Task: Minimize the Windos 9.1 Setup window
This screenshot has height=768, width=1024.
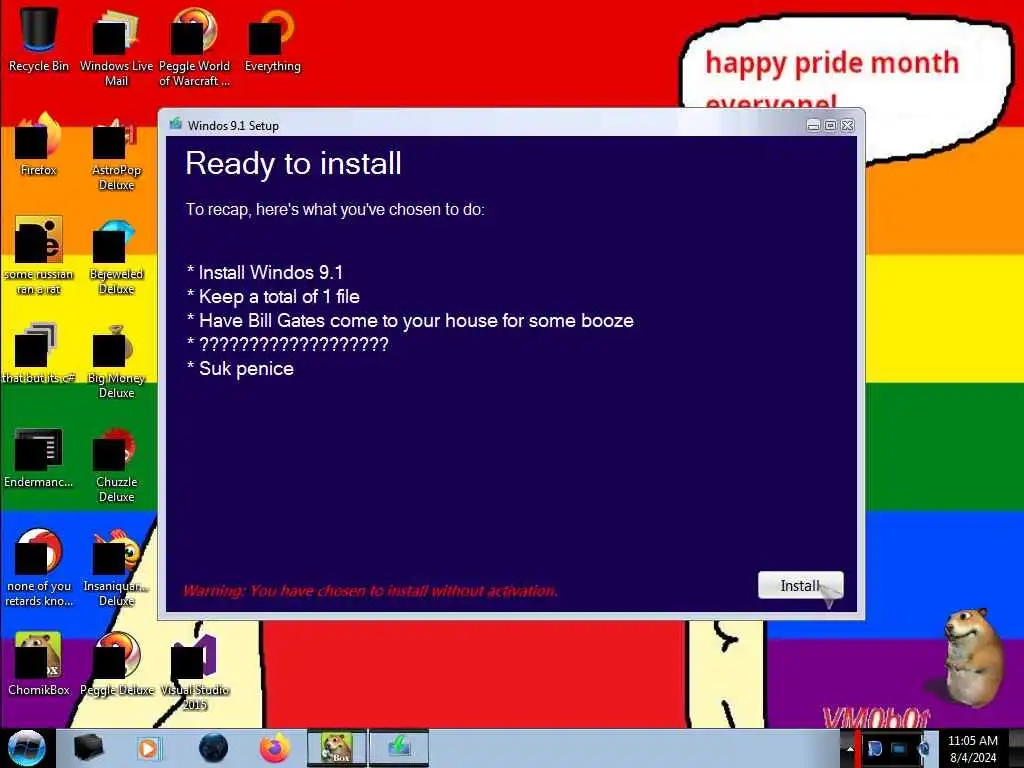Action: point(813,125)
